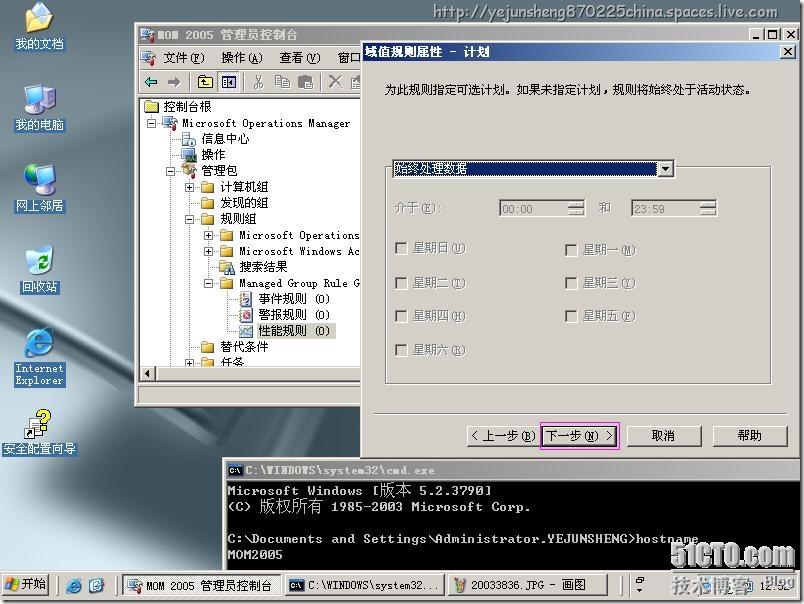
Task: Open the 安全配置向导 desktop shortcut
Action: tap(39, 433)
